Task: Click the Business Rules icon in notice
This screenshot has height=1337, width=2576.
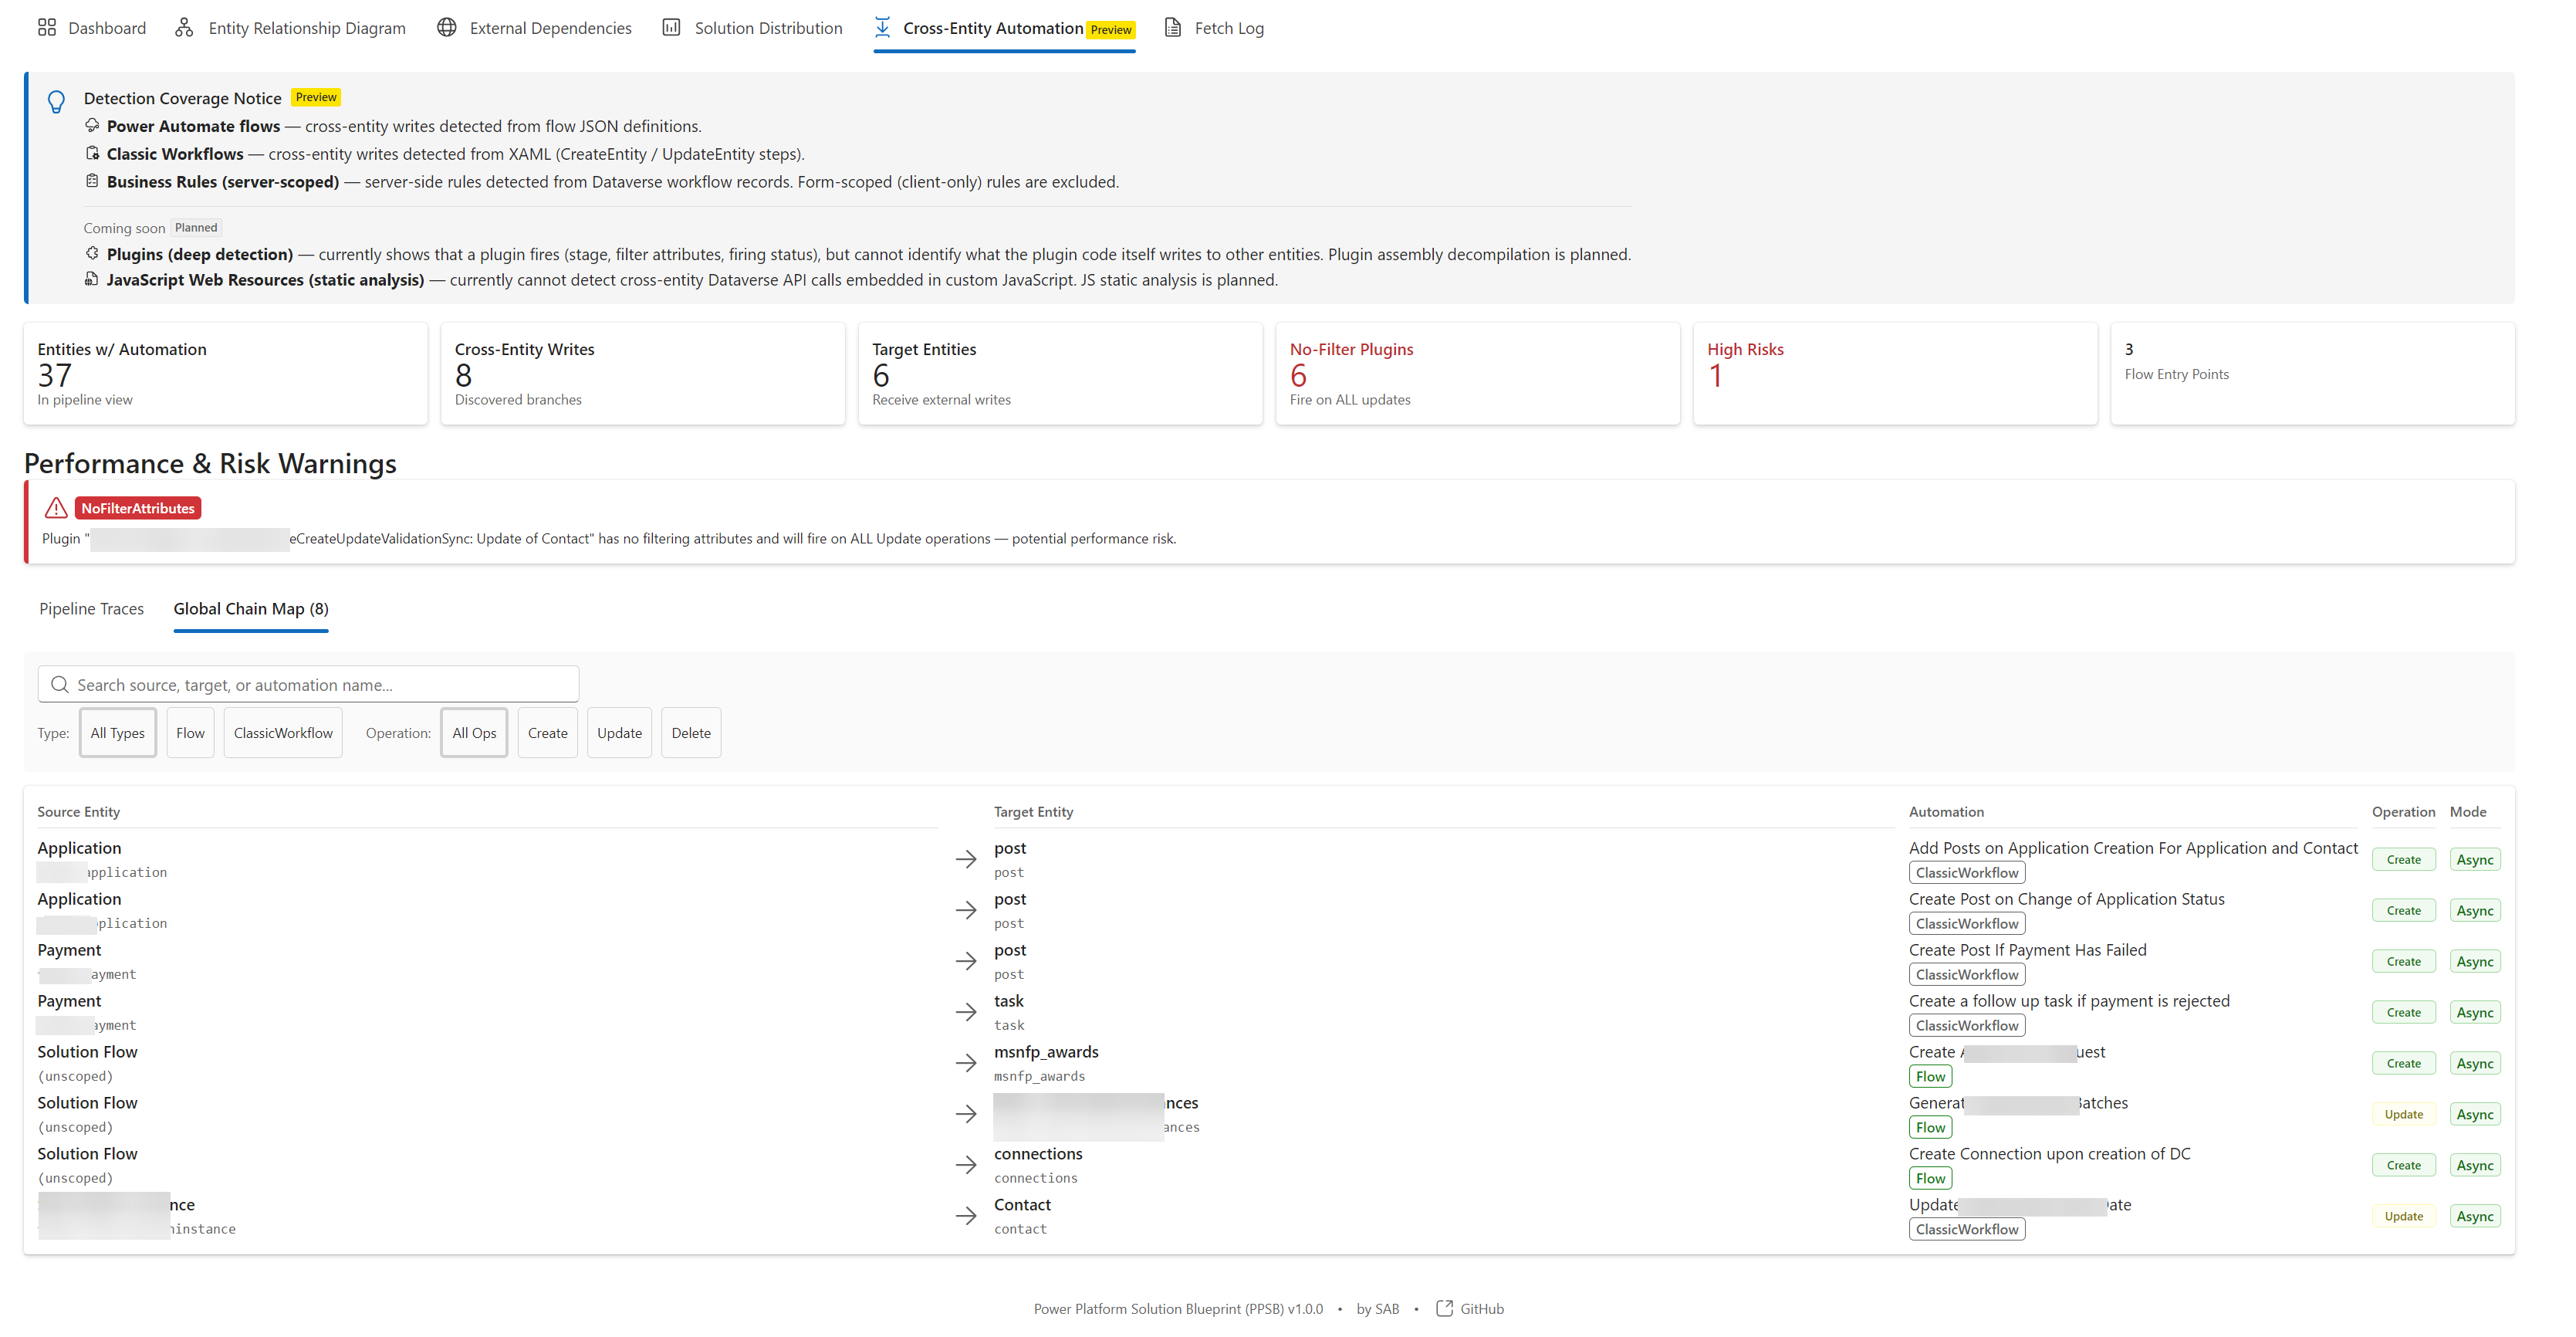Action: [x=92, y=181]
